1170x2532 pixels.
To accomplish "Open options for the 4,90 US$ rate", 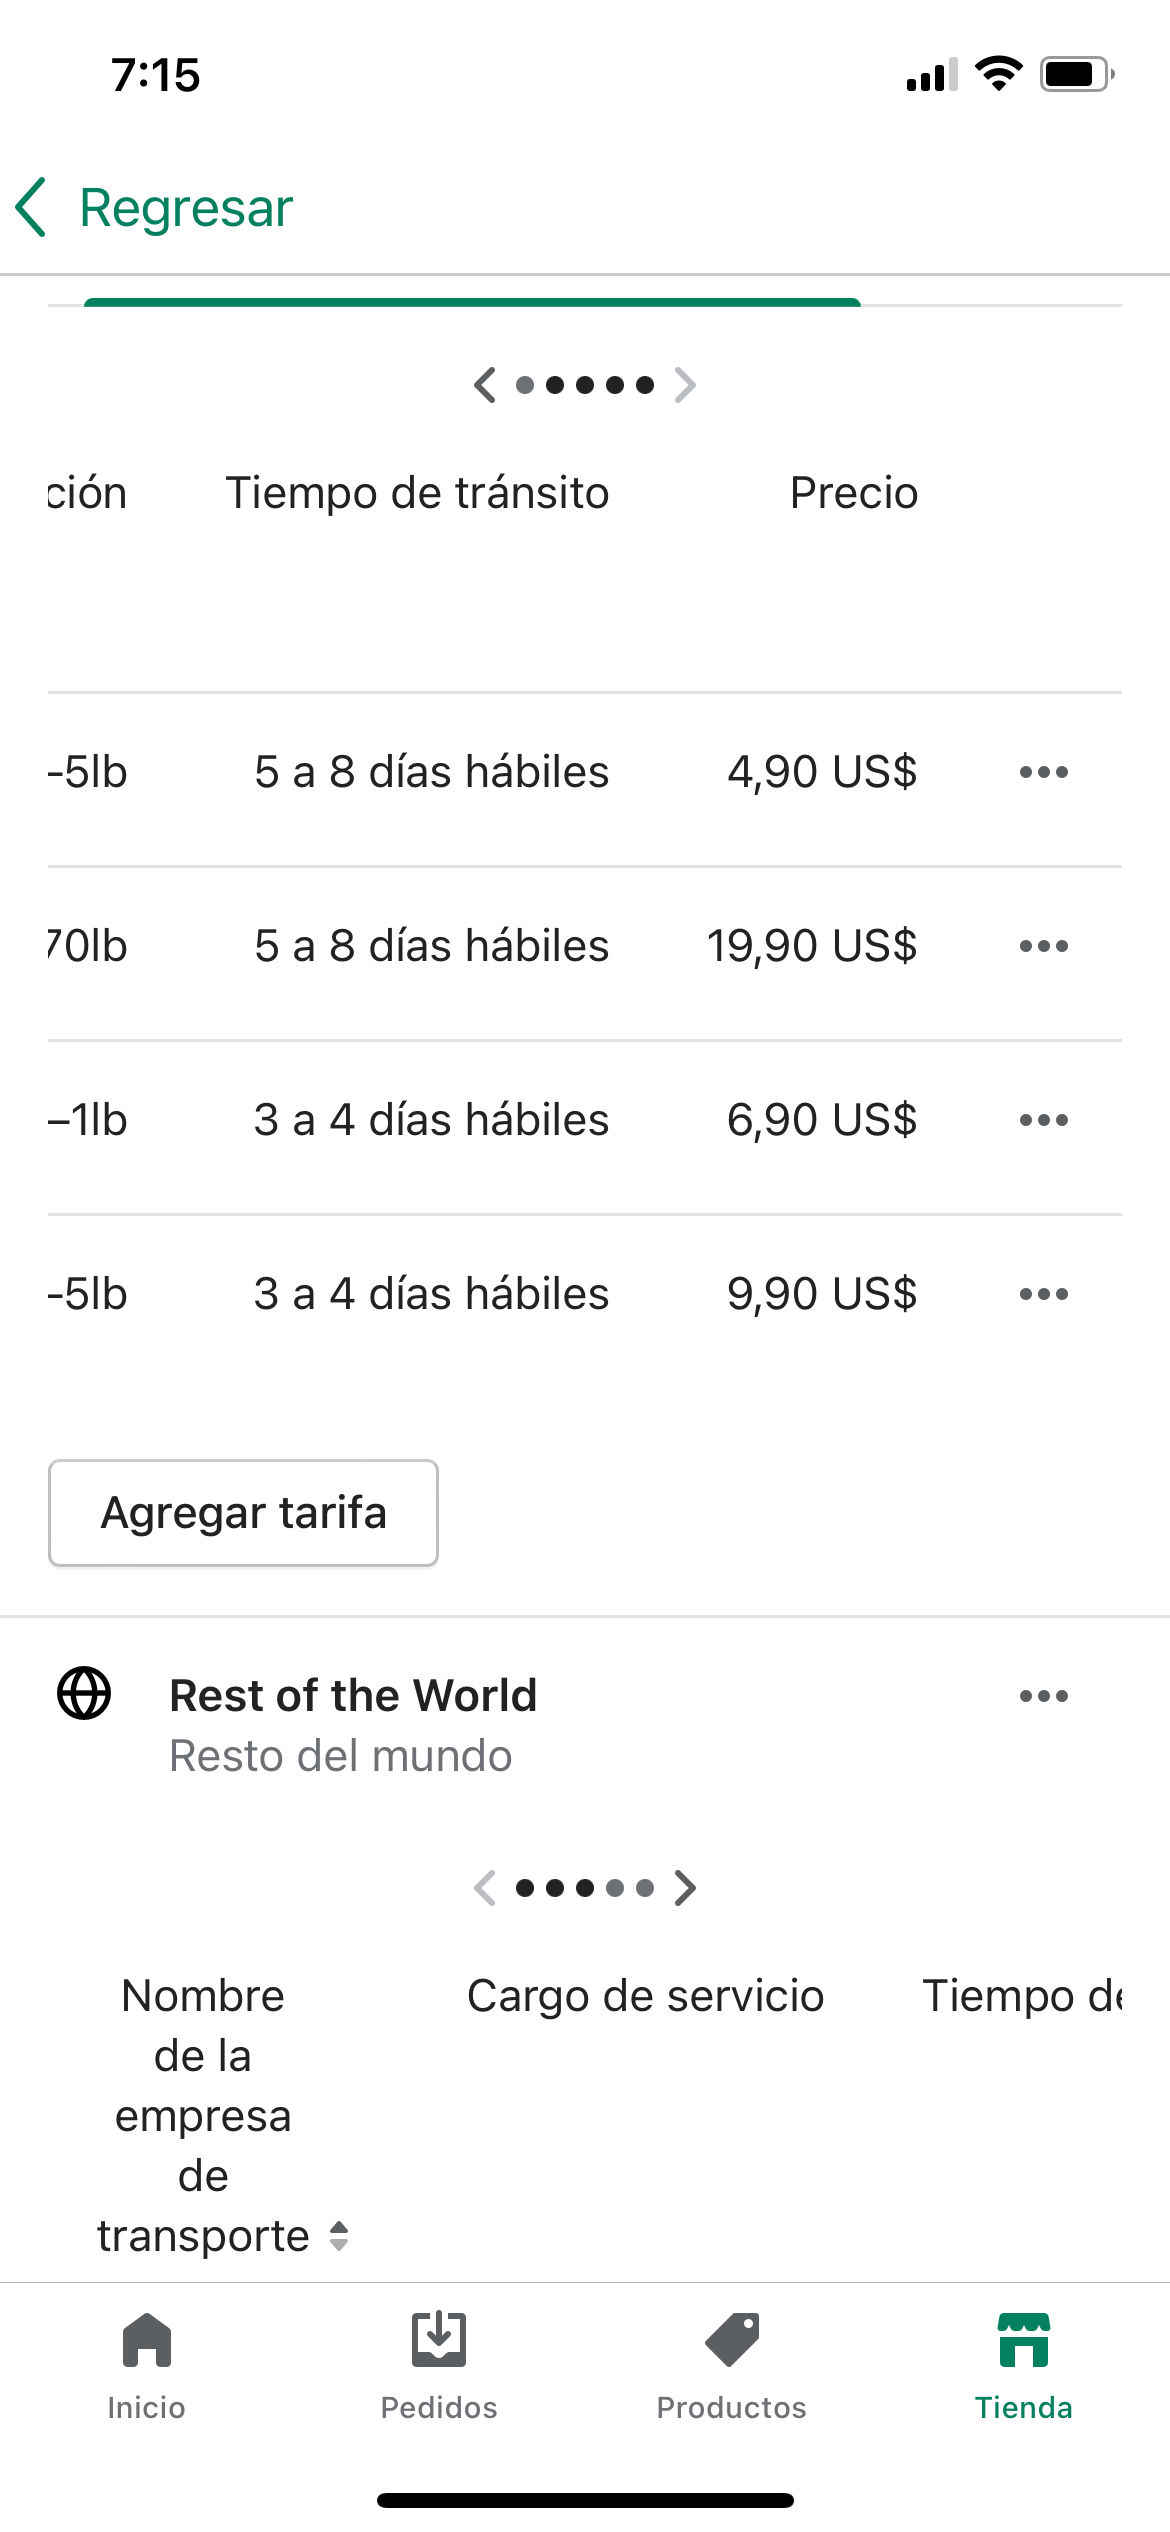I will pyautogui.click(x=1043, y=772).
